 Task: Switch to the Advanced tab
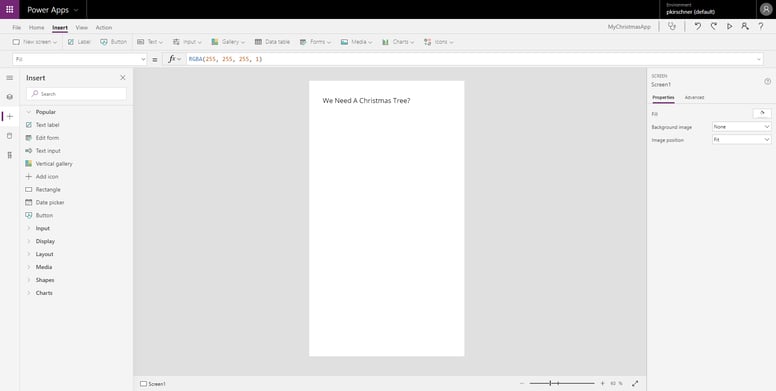pyautogui.click(x=694, y=98)
